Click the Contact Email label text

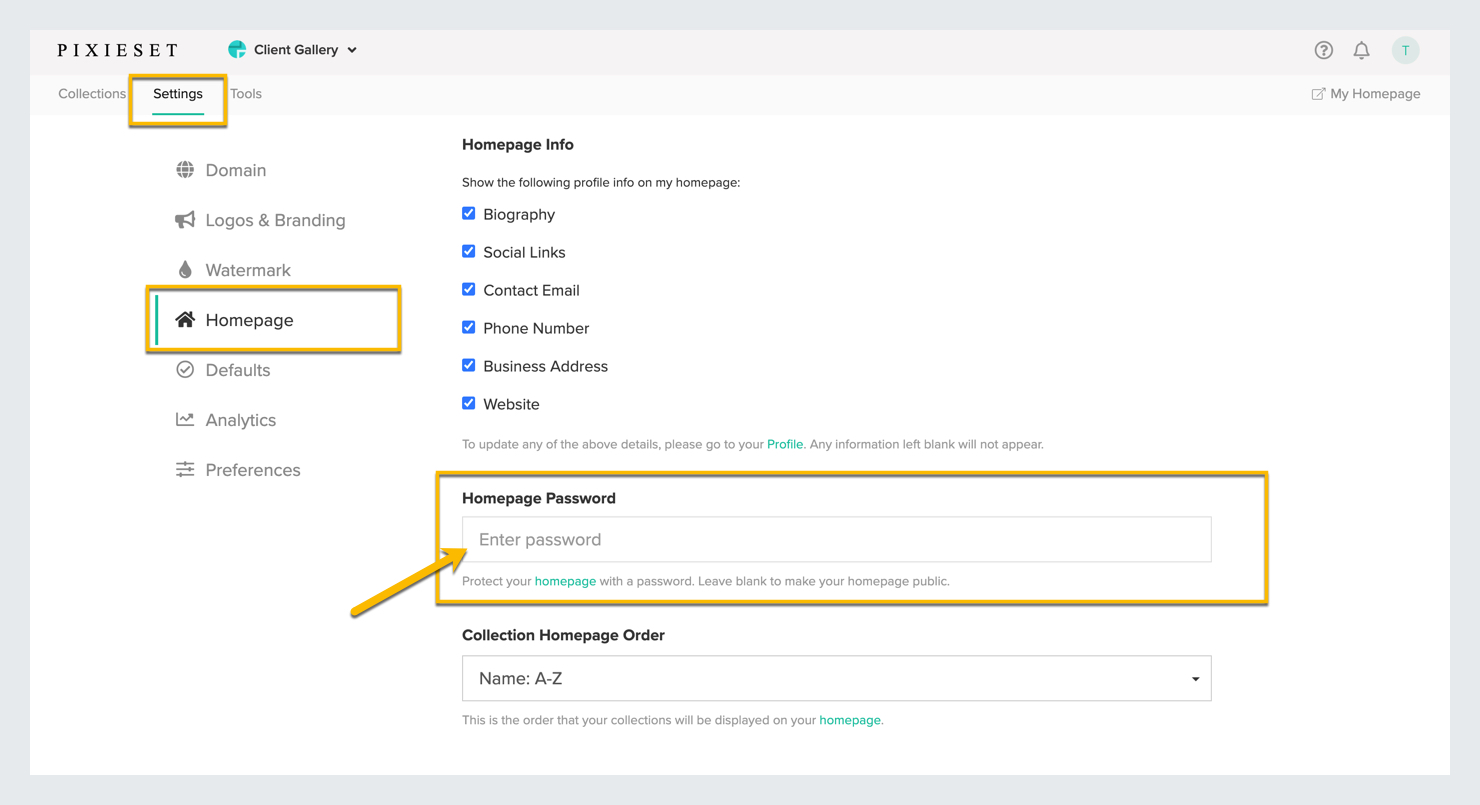tap(531, 290)
